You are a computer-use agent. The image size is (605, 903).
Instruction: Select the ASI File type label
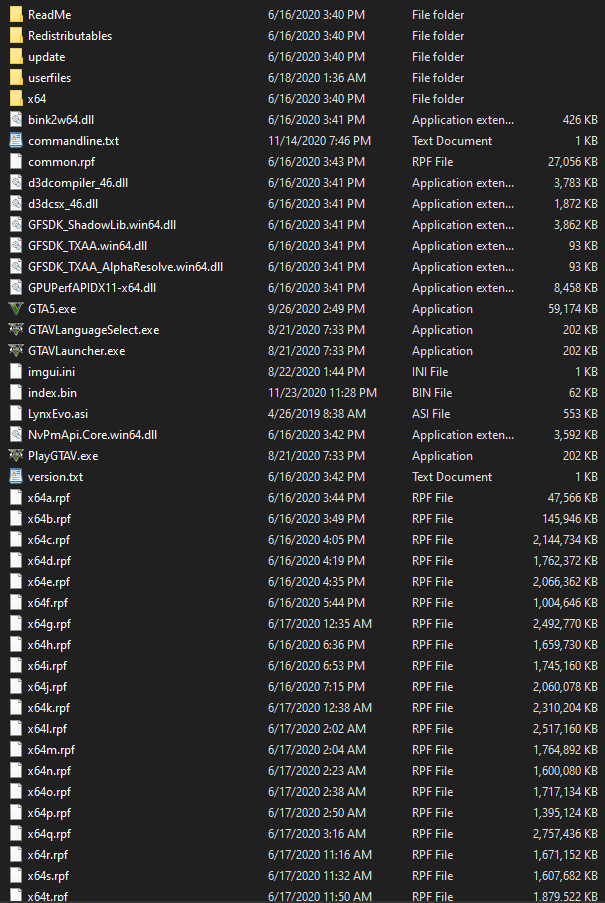431,413
